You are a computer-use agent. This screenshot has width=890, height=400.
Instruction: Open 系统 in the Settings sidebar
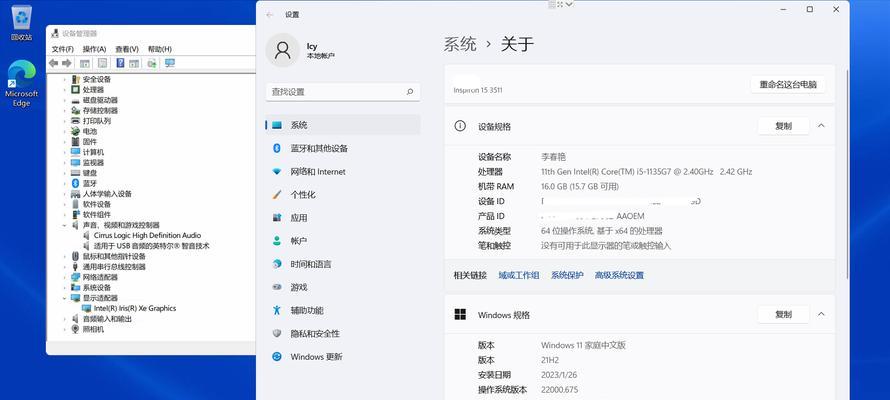(343, 125)
